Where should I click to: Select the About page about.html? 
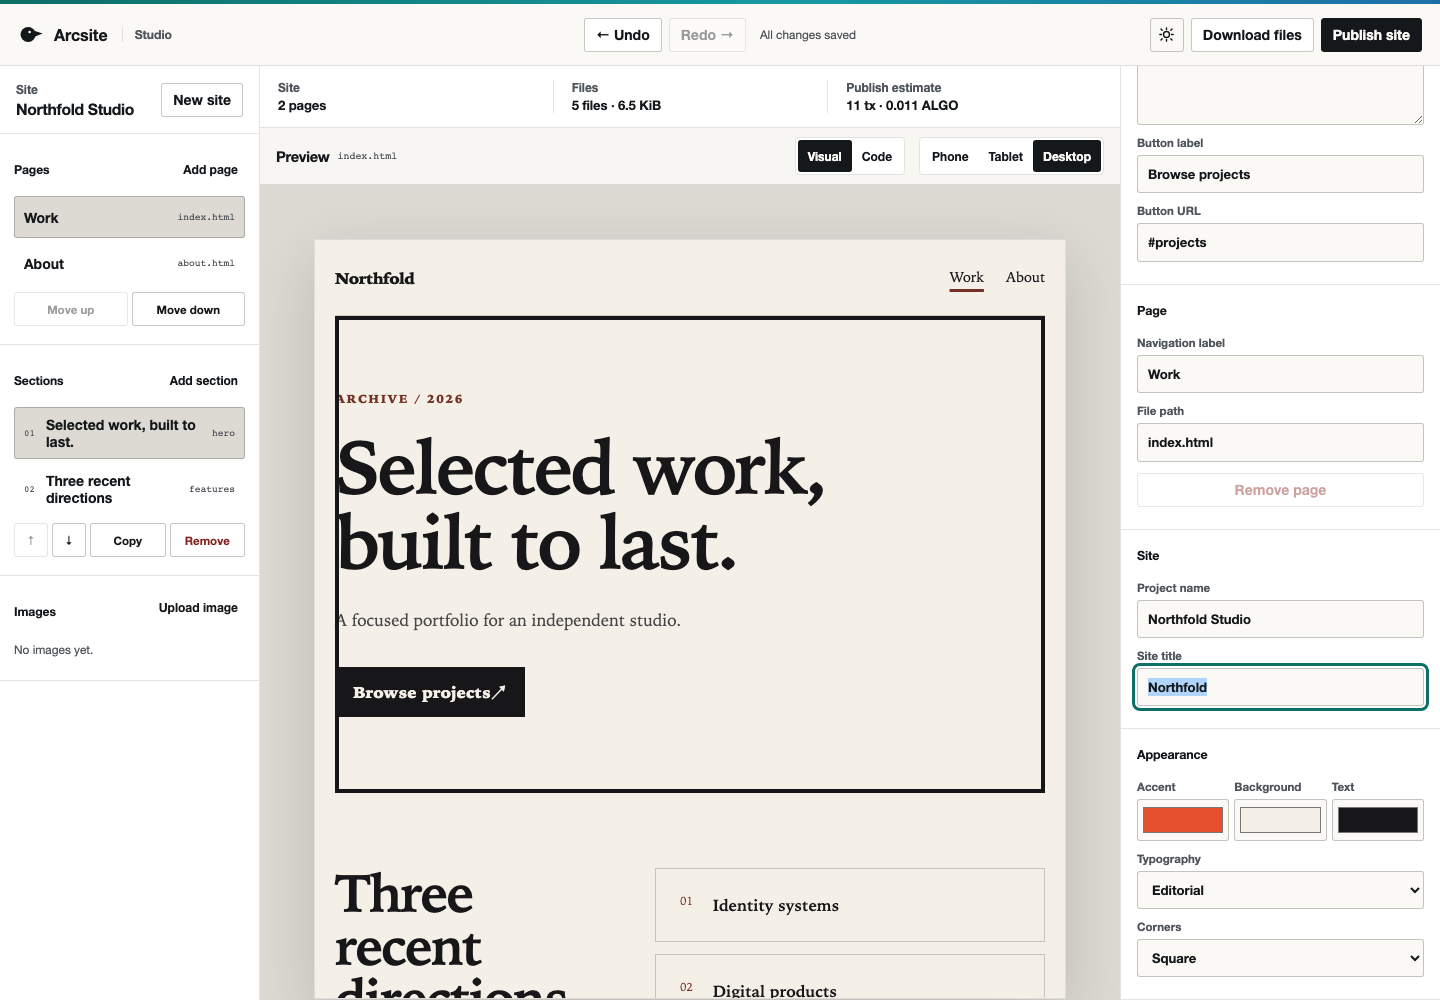(129, 264)
